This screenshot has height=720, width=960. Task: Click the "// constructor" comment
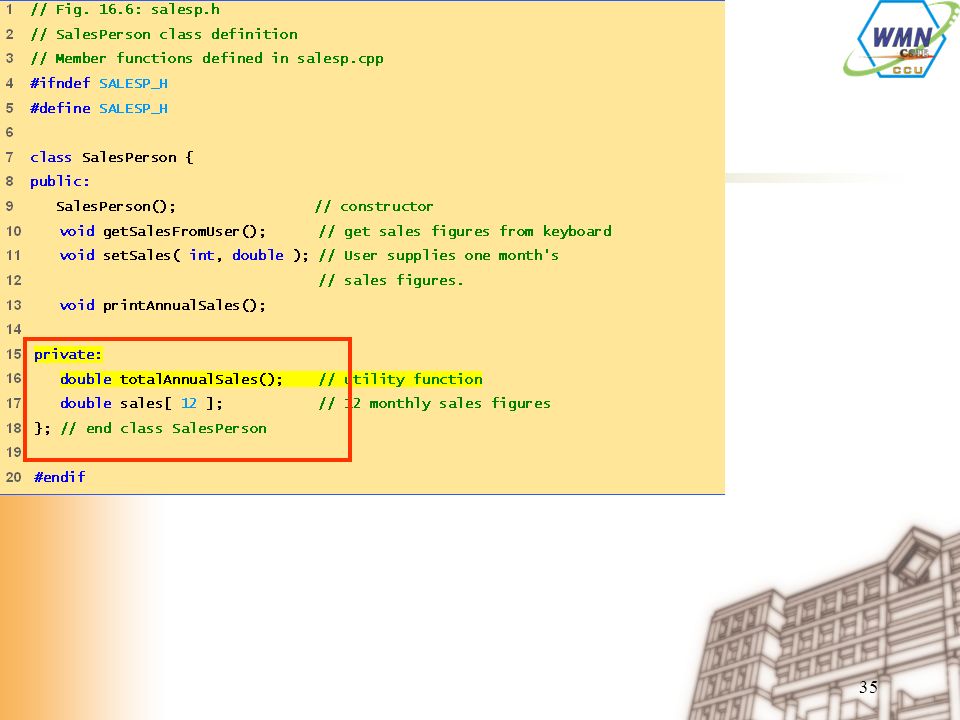point(374,206)
